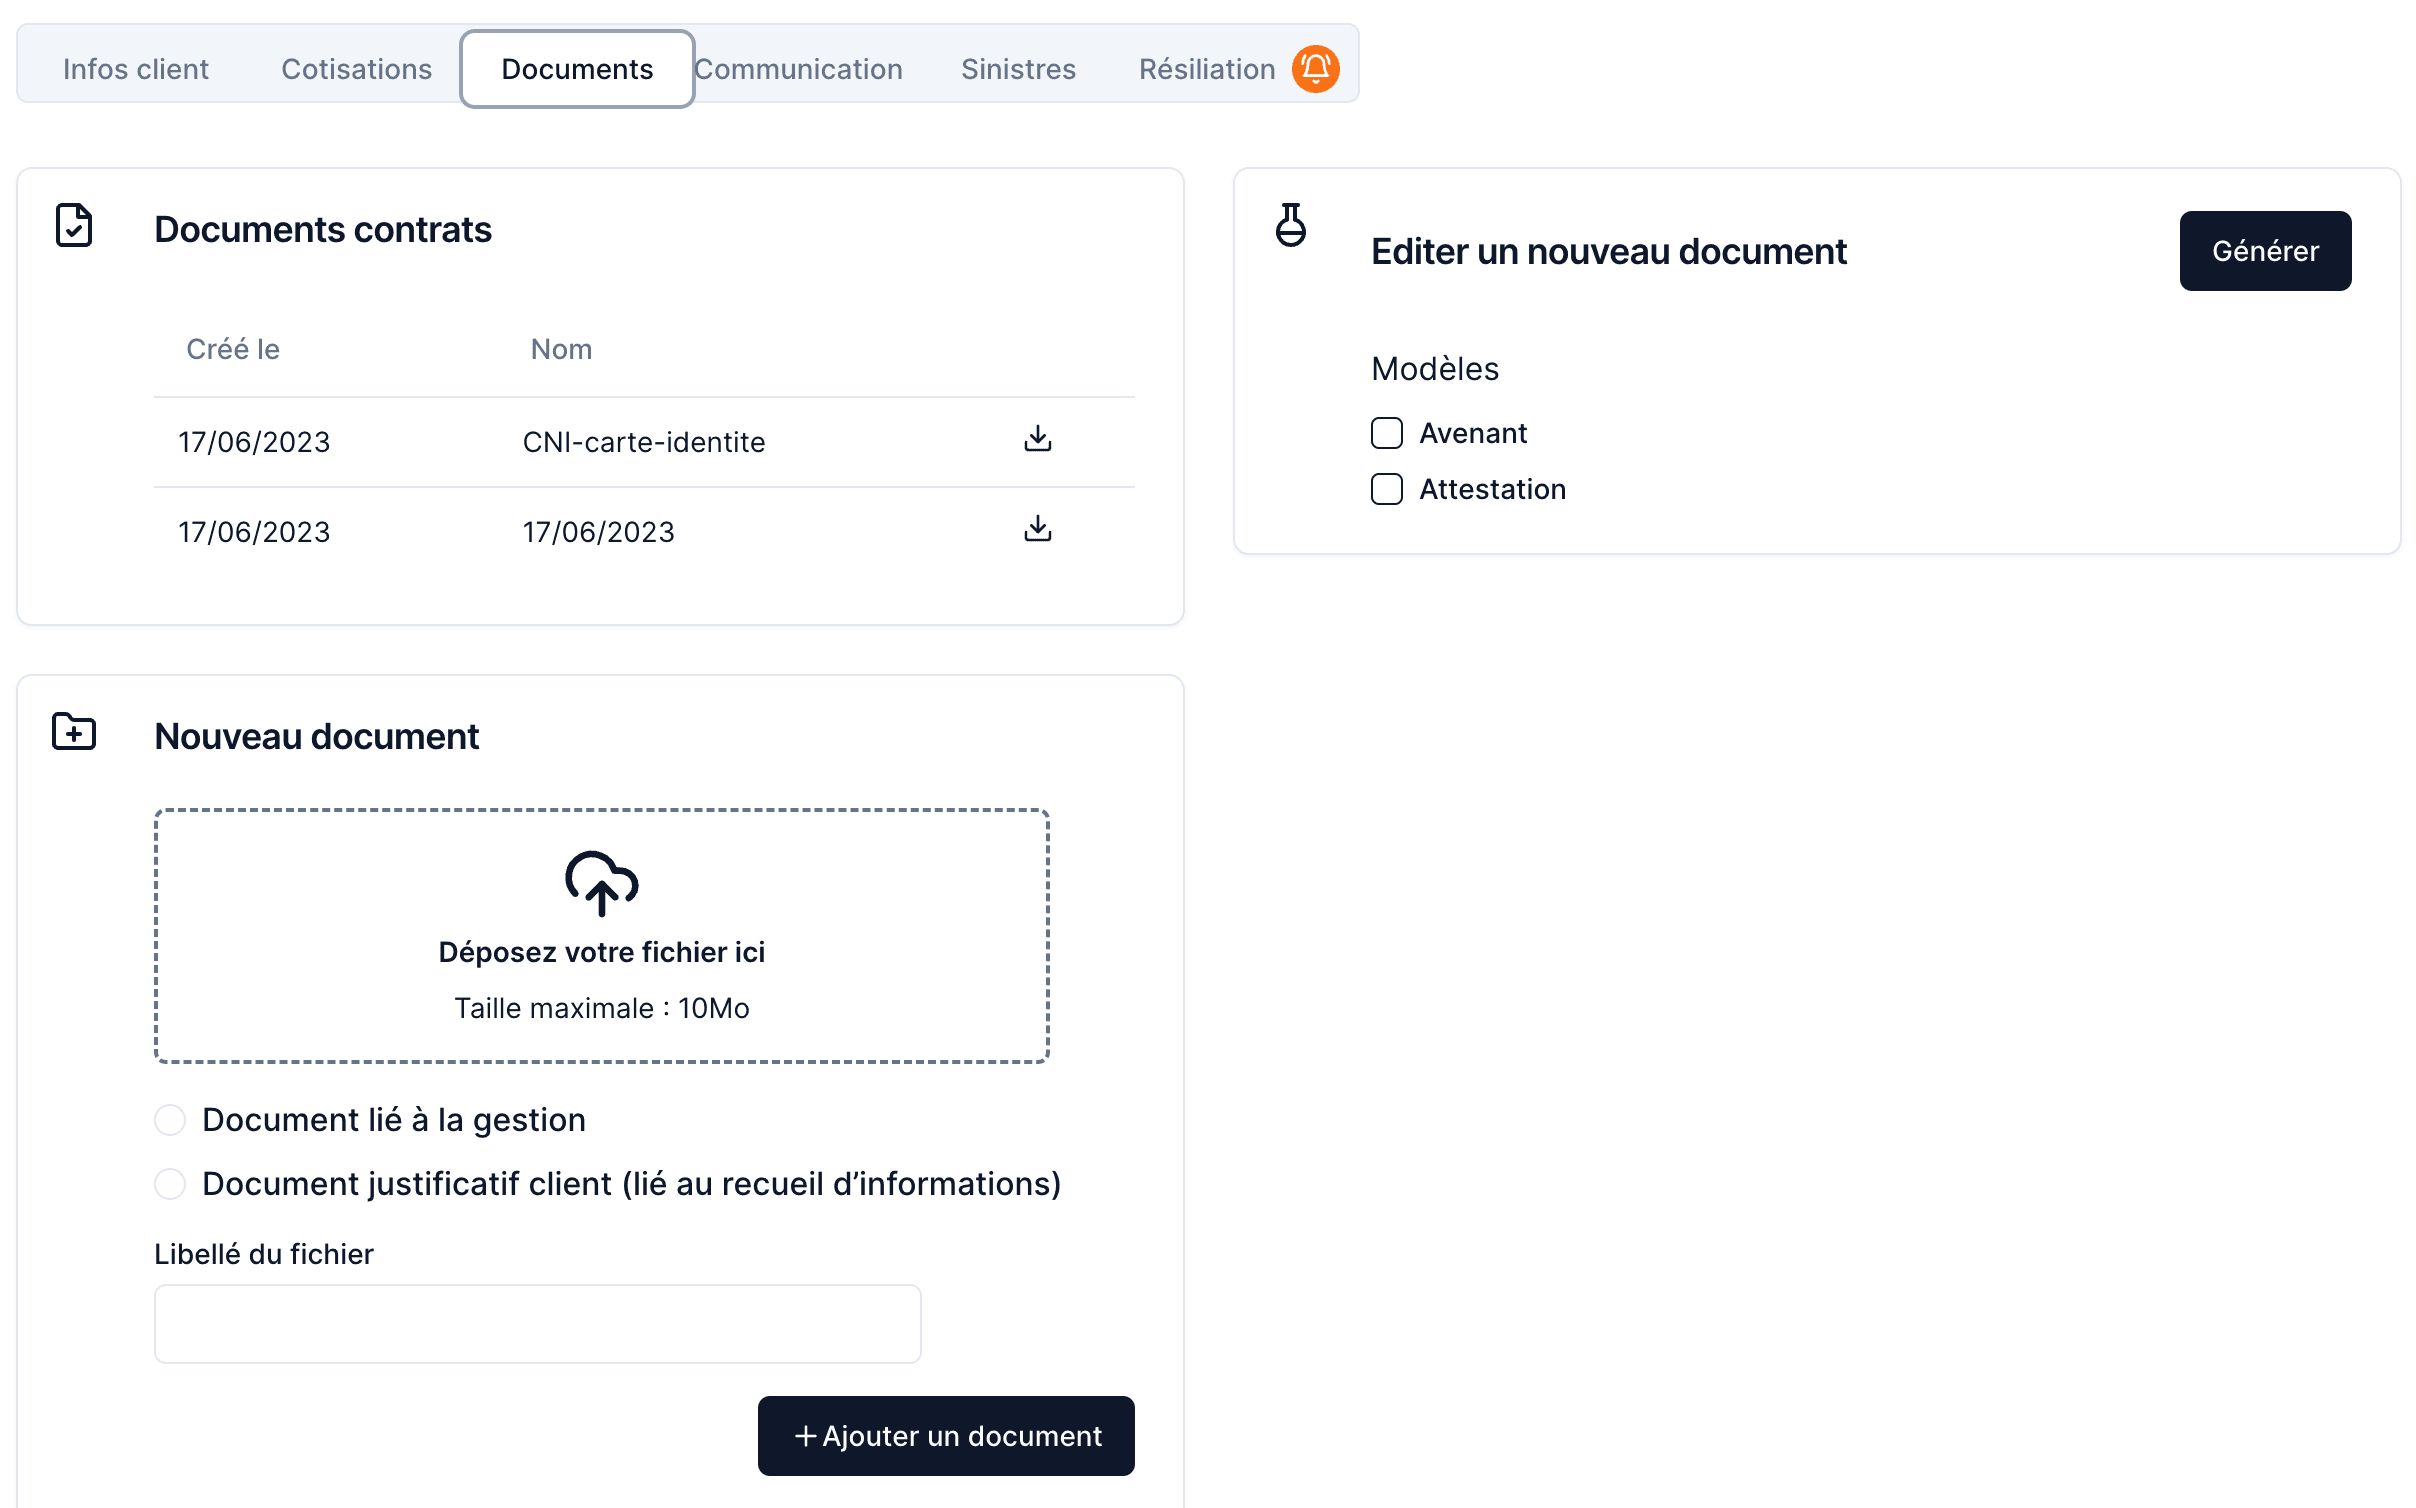Download the CNI-carte-identite document
This screenshot has height=1508, width=2416.
tap(1037, 440)
